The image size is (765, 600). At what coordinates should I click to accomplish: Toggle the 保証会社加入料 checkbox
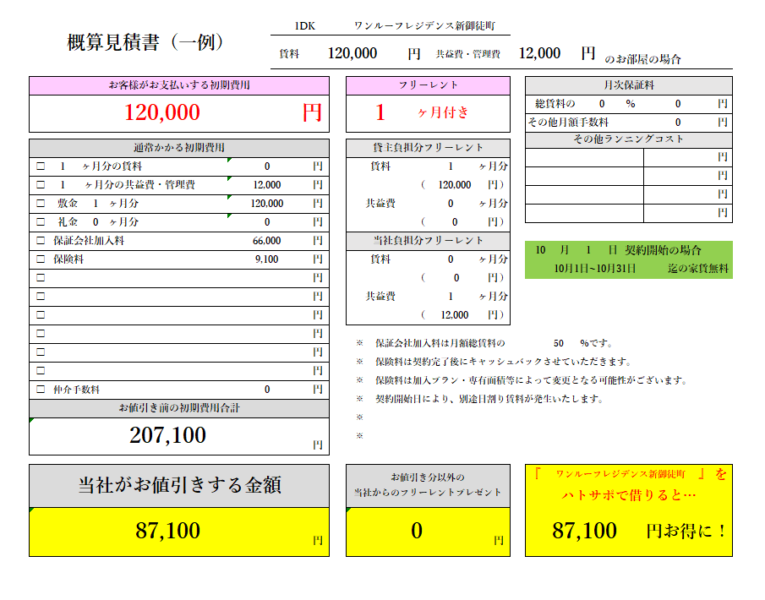point(41,241)
